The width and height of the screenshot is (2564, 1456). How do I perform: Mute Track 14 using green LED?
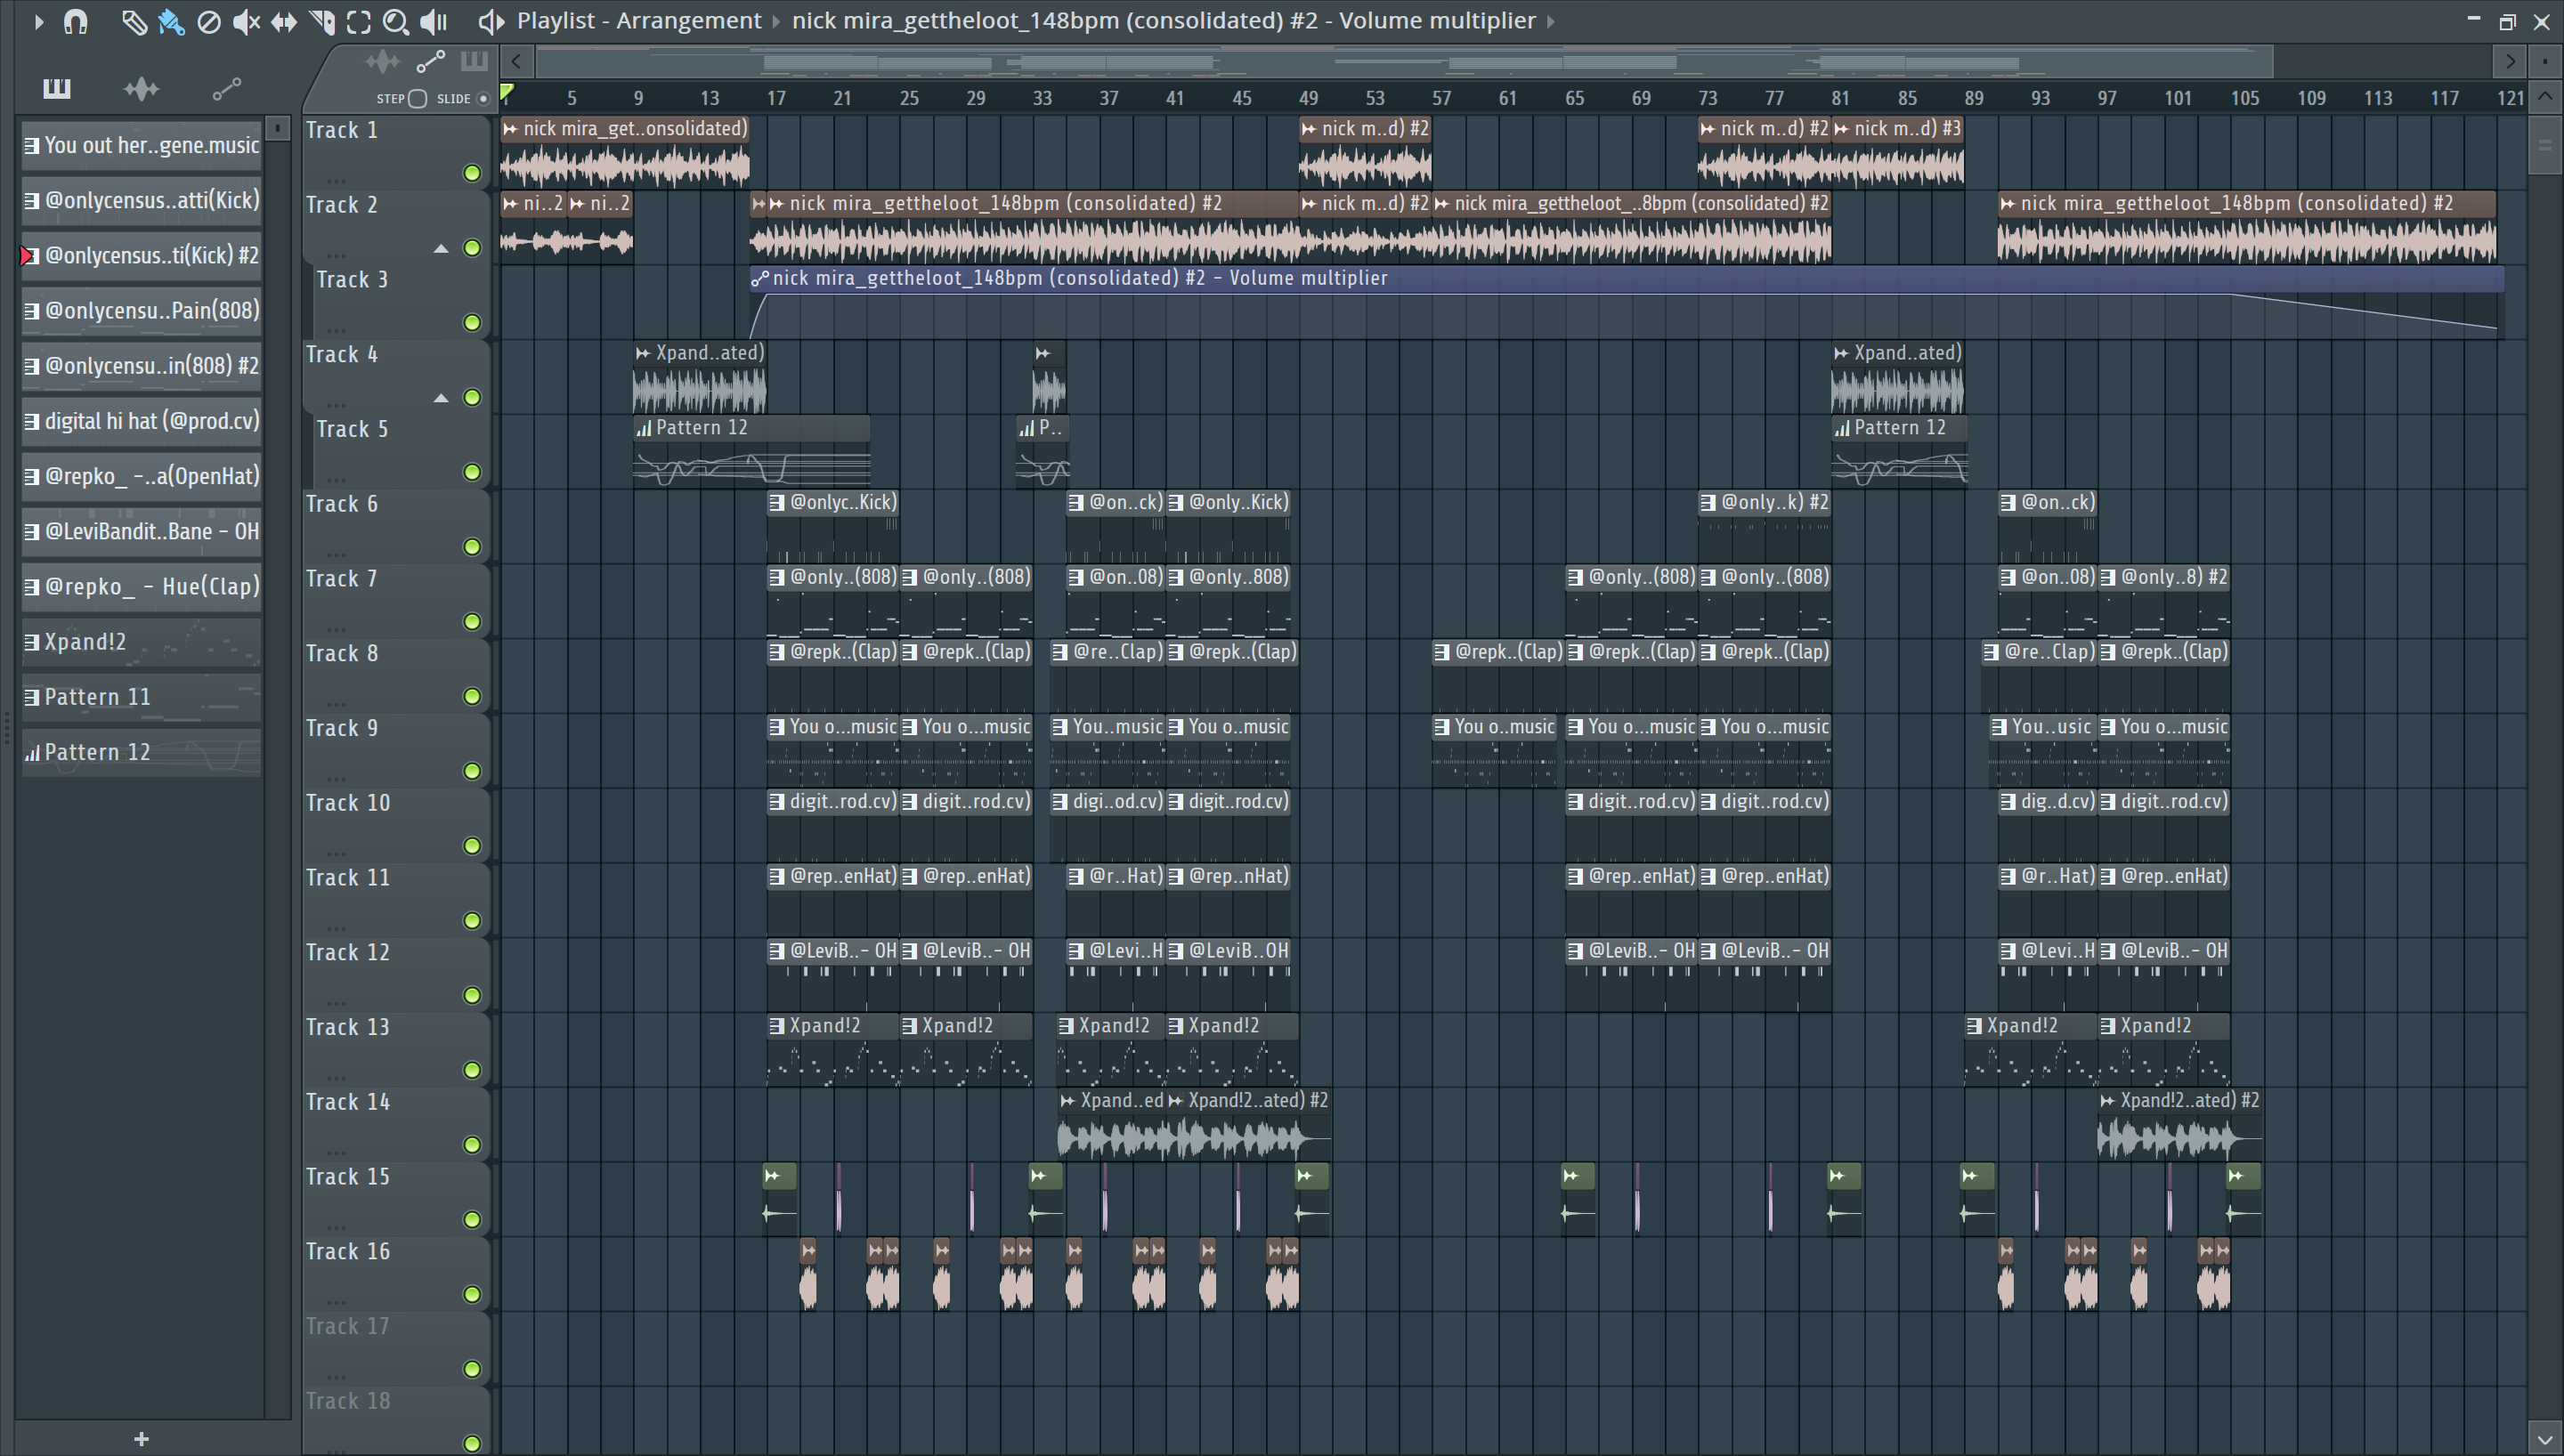pyautogui.click(x=472, y=1145)
